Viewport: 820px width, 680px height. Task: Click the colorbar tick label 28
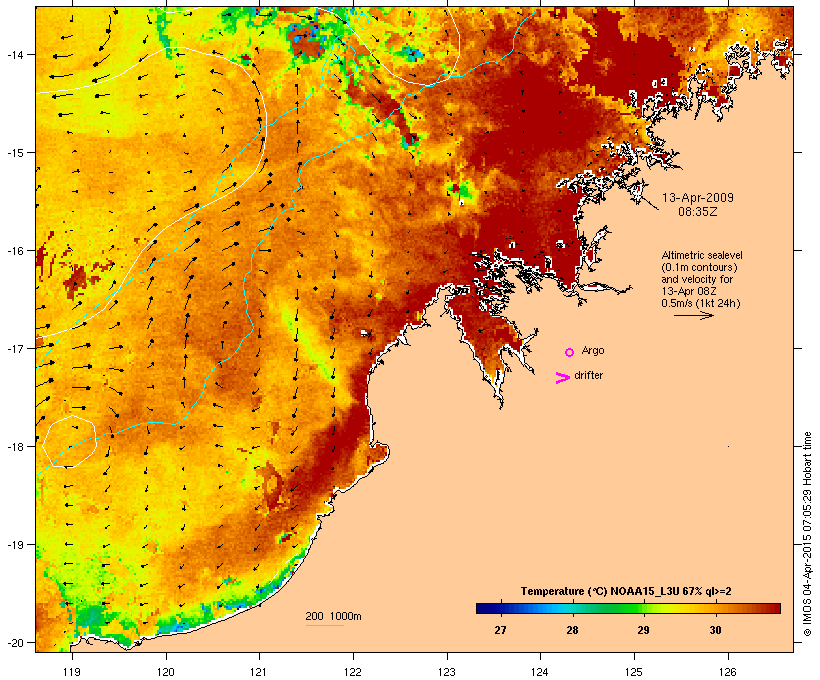tap(572, 630)
